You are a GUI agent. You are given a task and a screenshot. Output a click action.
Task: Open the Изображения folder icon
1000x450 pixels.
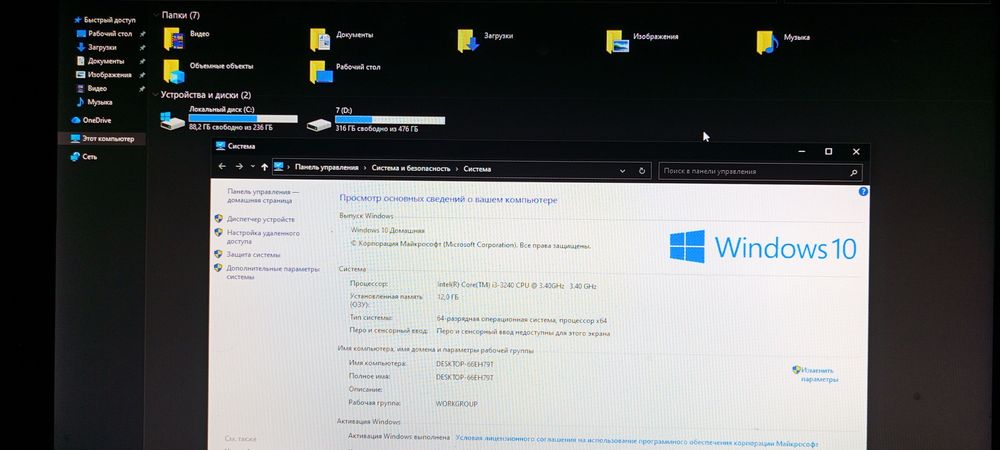617,41
